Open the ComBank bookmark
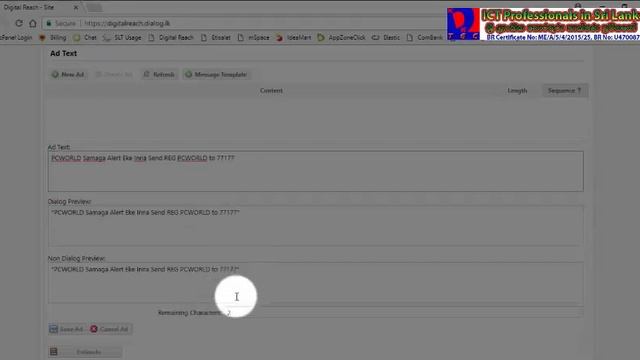640x360 pixels. [x=424, y=38]
